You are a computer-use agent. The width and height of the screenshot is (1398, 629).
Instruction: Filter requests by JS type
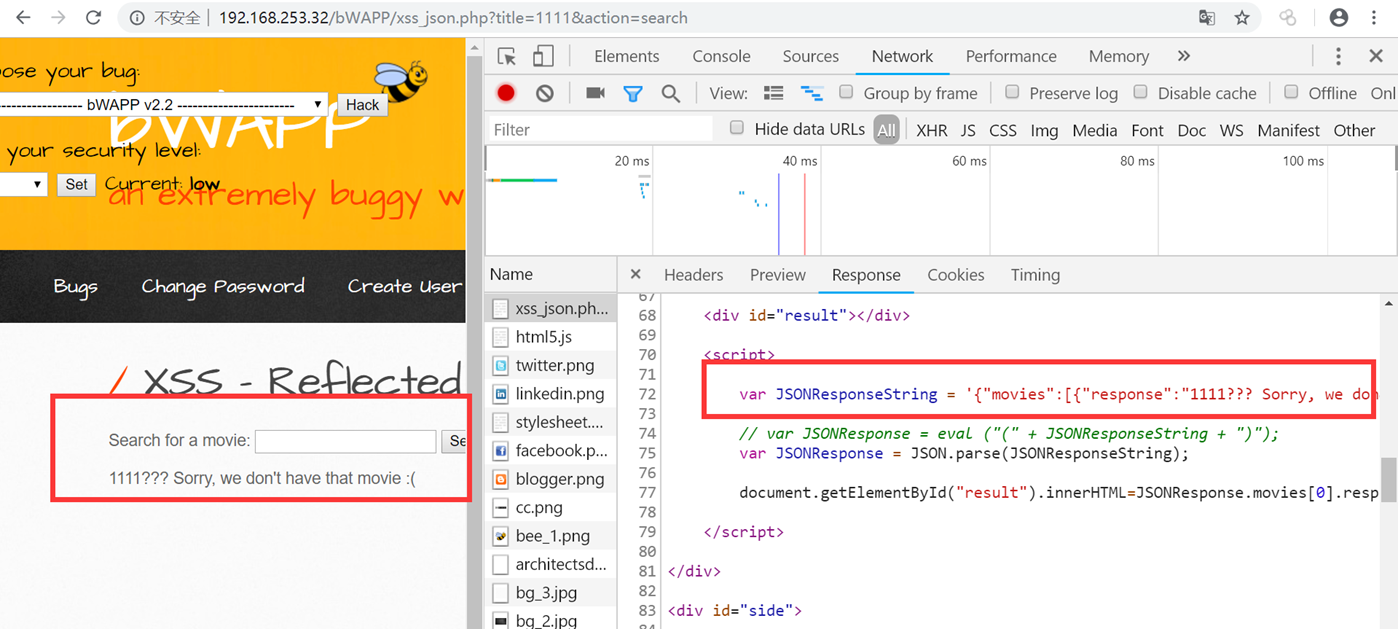coord(968,130)
